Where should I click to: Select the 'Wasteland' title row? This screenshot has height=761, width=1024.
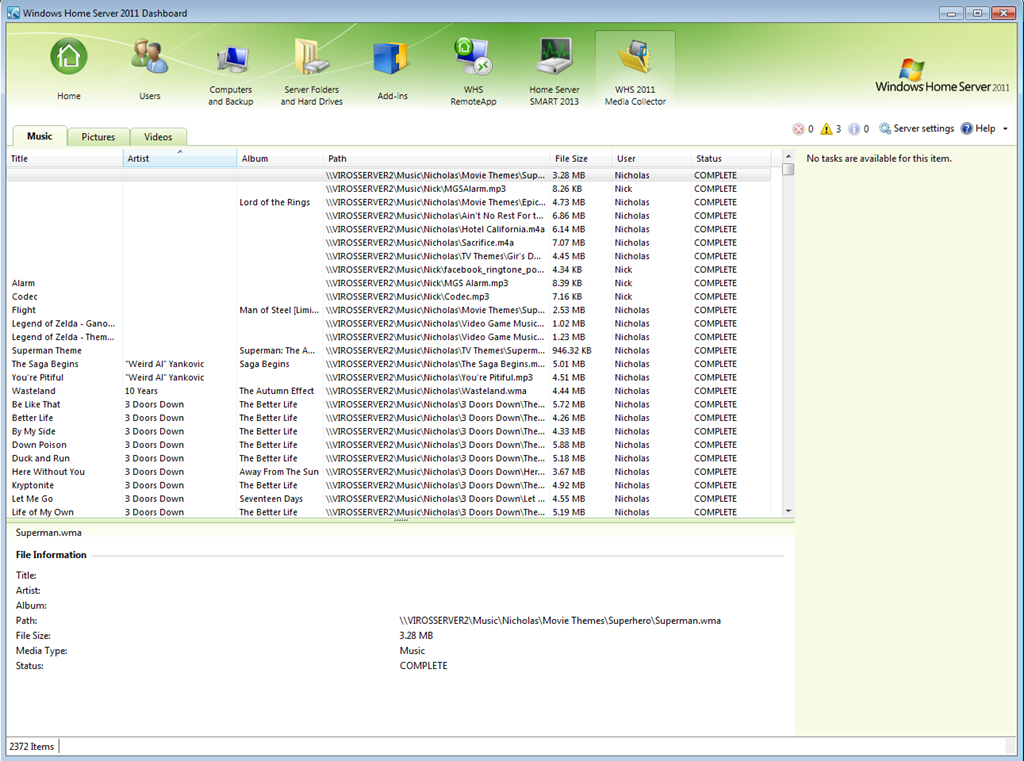point(389,391)
